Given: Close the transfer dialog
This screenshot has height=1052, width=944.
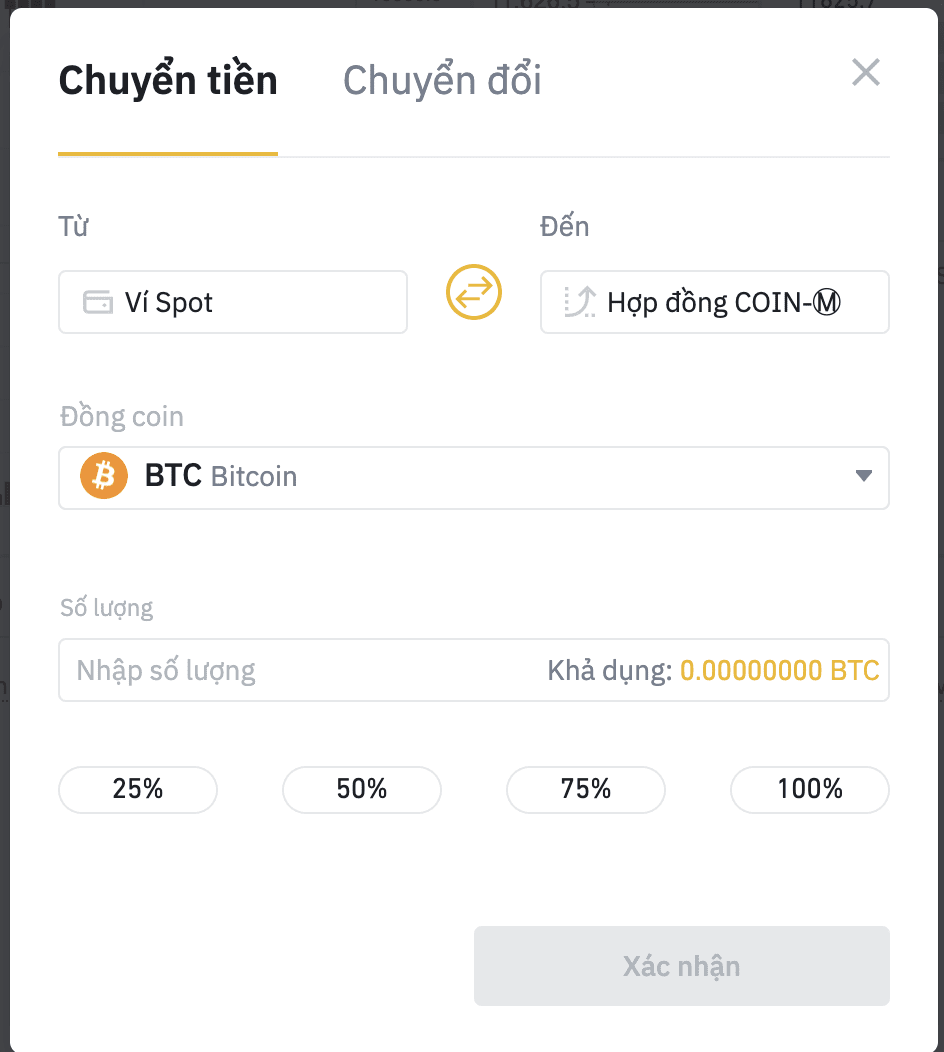Looking at the screenshot, I should (866, 72).
